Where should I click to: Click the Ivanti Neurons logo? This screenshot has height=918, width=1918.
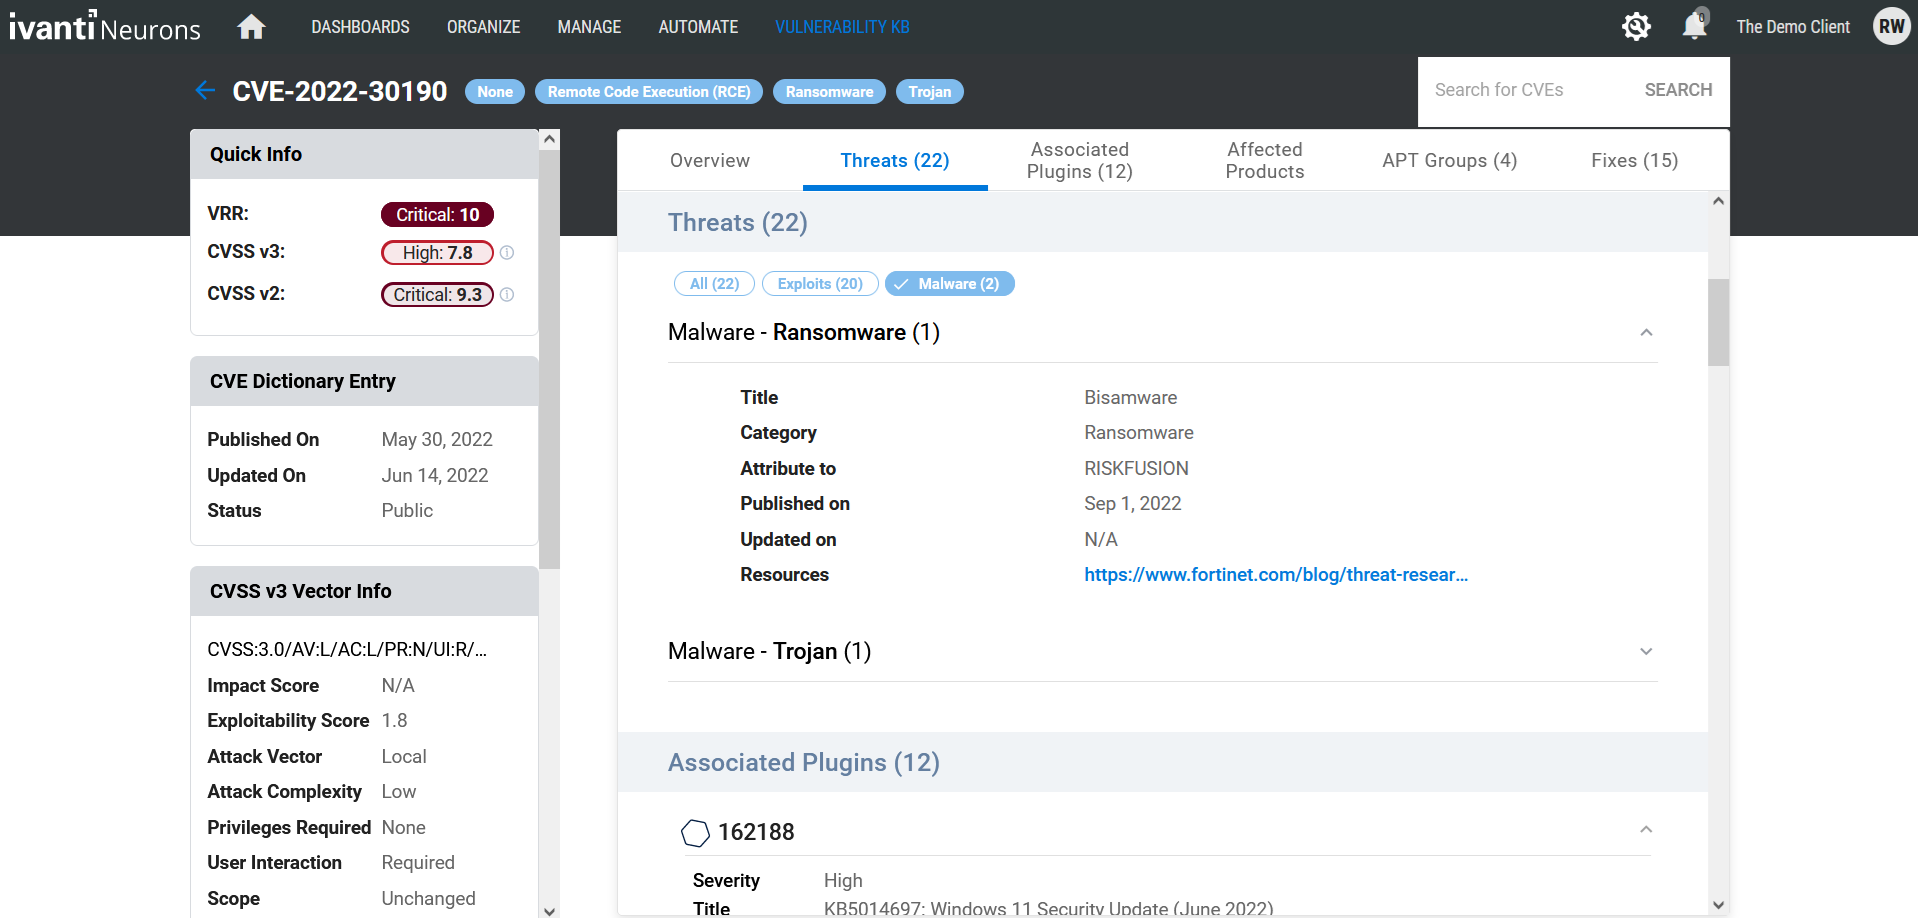pos(105,27)
